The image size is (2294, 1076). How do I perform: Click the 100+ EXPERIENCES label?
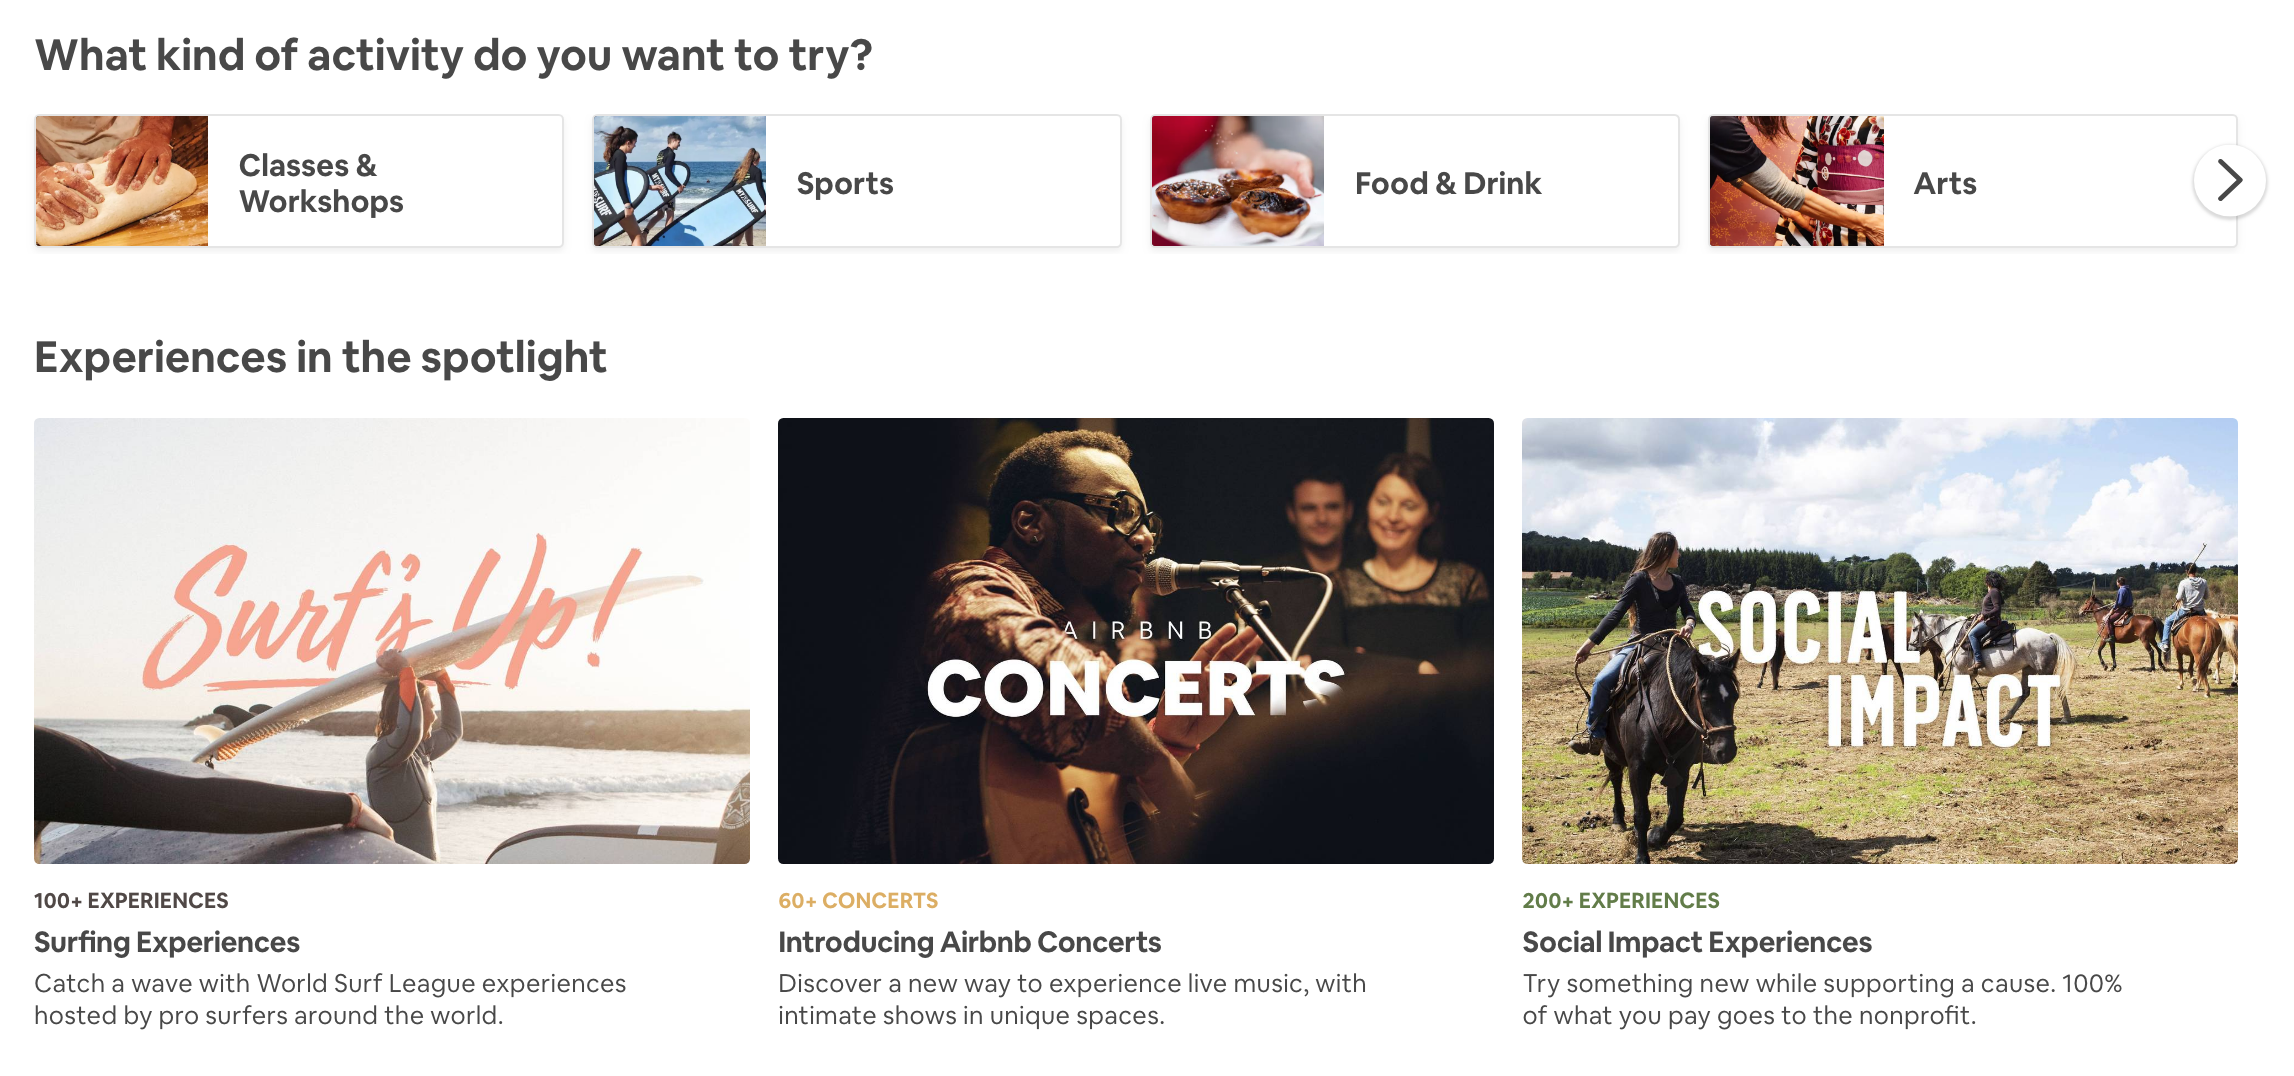pos(131,900)
